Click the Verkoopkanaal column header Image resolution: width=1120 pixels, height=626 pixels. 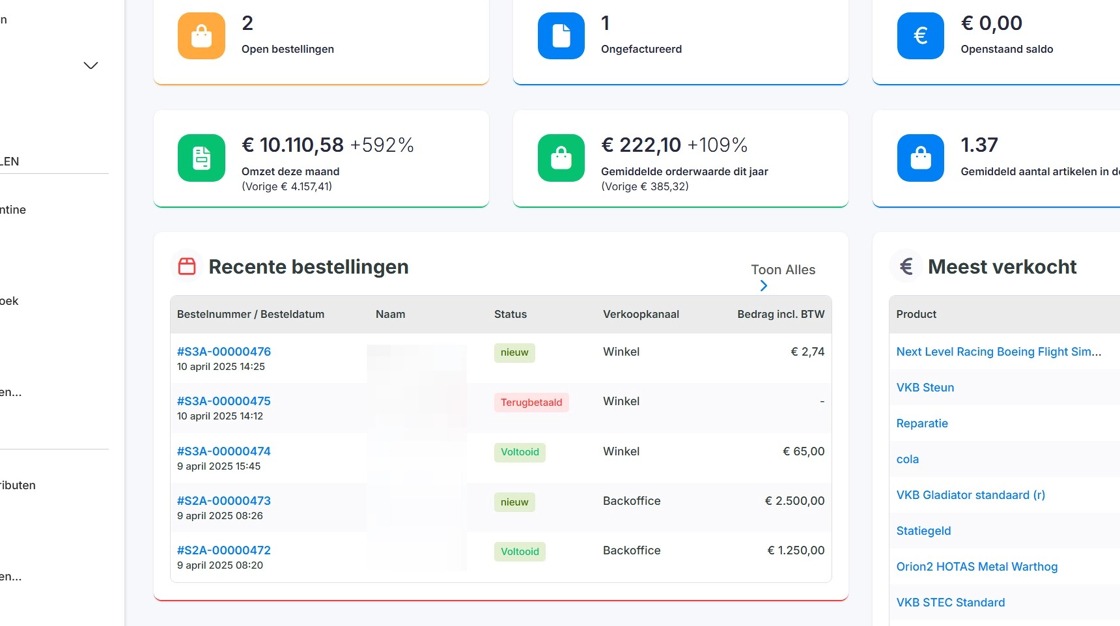click(641, 314)
